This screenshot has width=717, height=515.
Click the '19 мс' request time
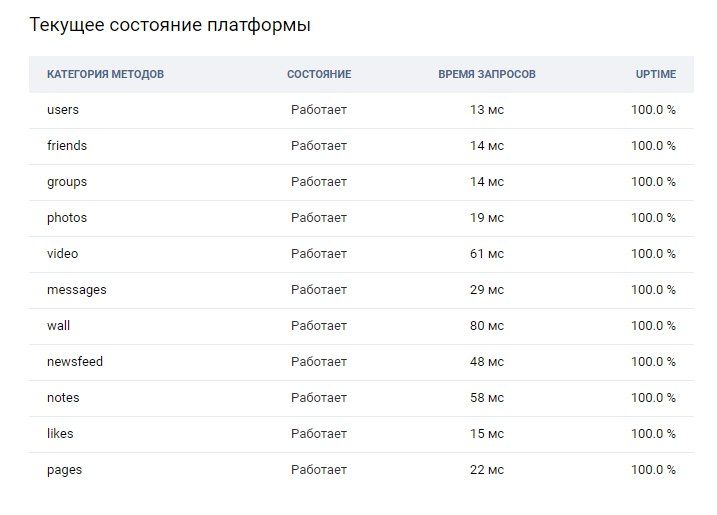tap(487, 218)
